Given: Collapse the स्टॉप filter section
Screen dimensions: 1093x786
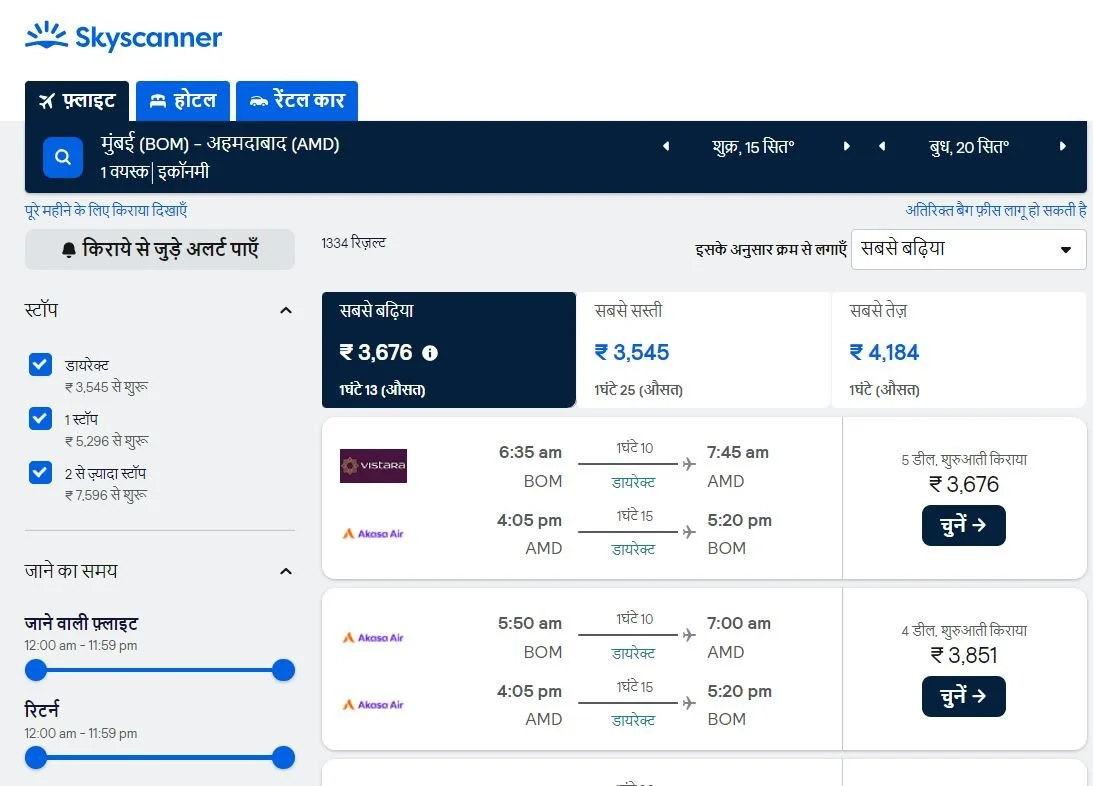Looking at the screenshot, I should [286, 311].
